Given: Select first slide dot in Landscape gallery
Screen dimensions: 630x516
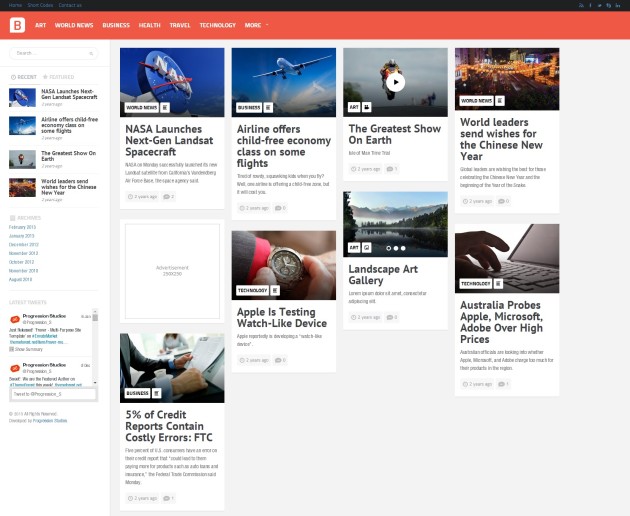Looking at the screenshot, I should click(x=389, y=248).
